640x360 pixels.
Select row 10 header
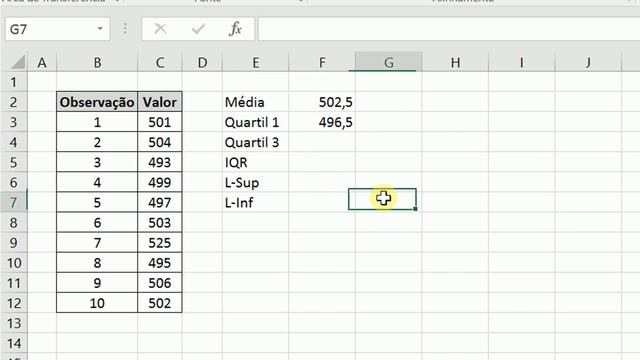13,263
